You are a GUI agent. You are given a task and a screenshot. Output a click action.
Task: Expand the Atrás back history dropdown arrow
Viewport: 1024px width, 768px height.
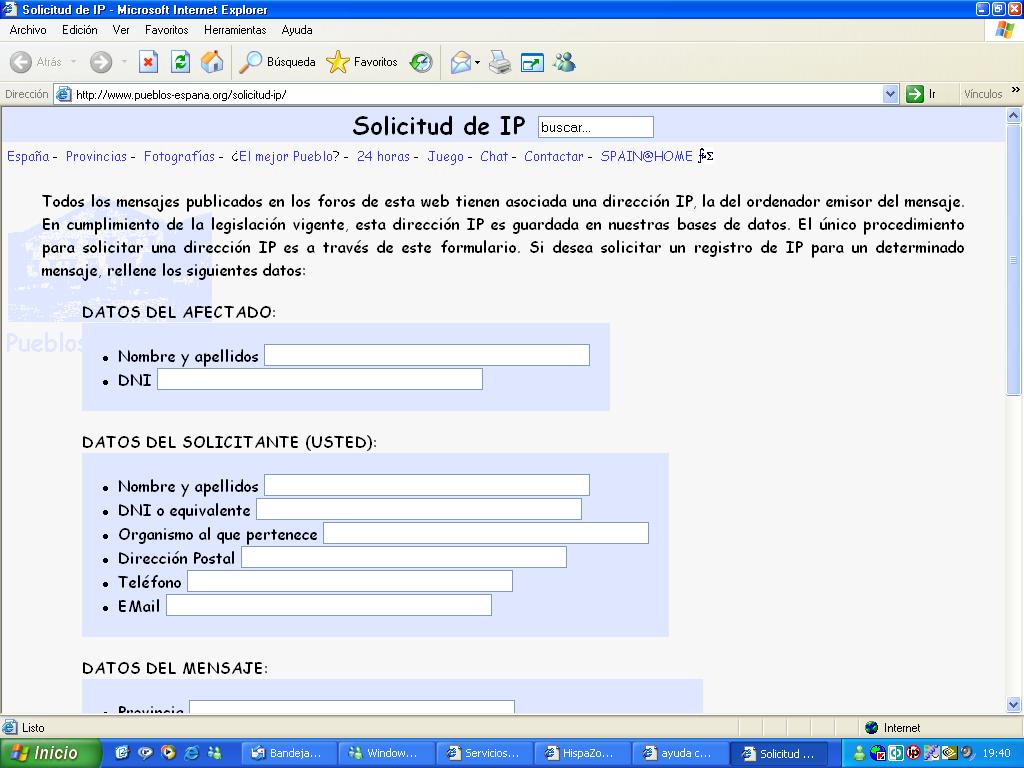pyautogui.click(x=73, y=62)
